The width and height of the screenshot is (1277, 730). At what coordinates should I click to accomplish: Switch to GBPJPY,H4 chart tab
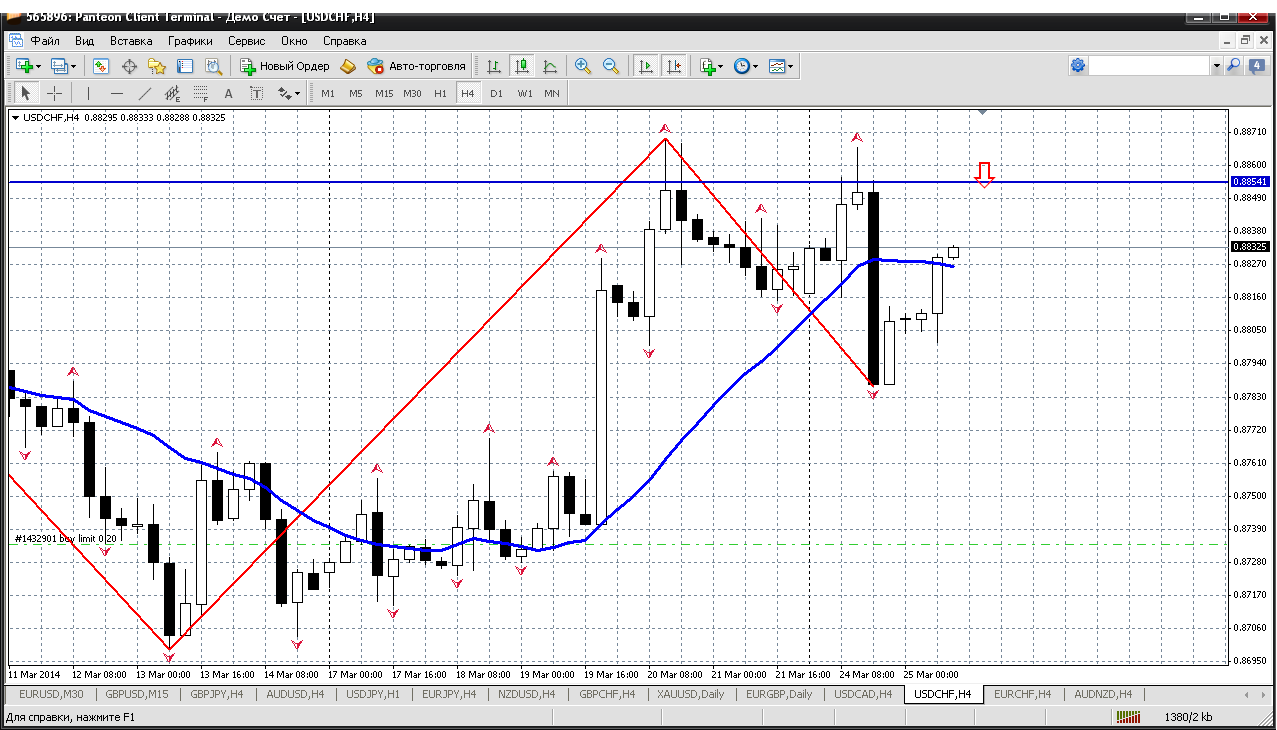tap(216, 694)
